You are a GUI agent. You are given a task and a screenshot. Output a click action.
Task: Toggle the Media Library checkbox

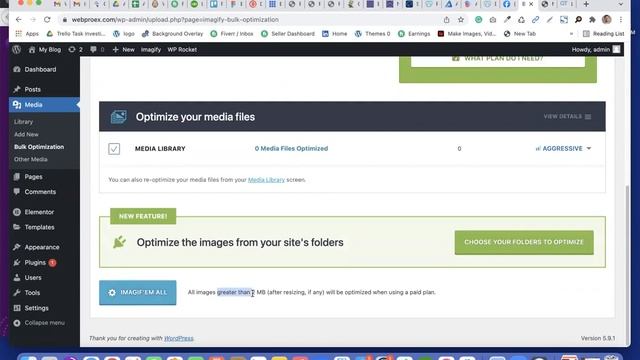point(114,149)
